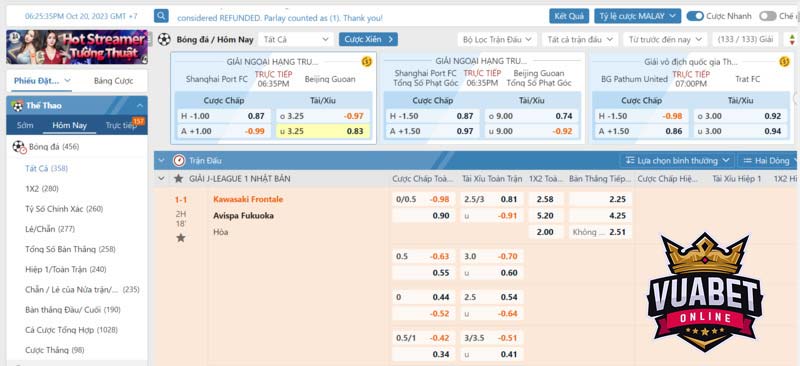Select the Hôm Nay tab

pyautogui.click(x=69, y=125)
